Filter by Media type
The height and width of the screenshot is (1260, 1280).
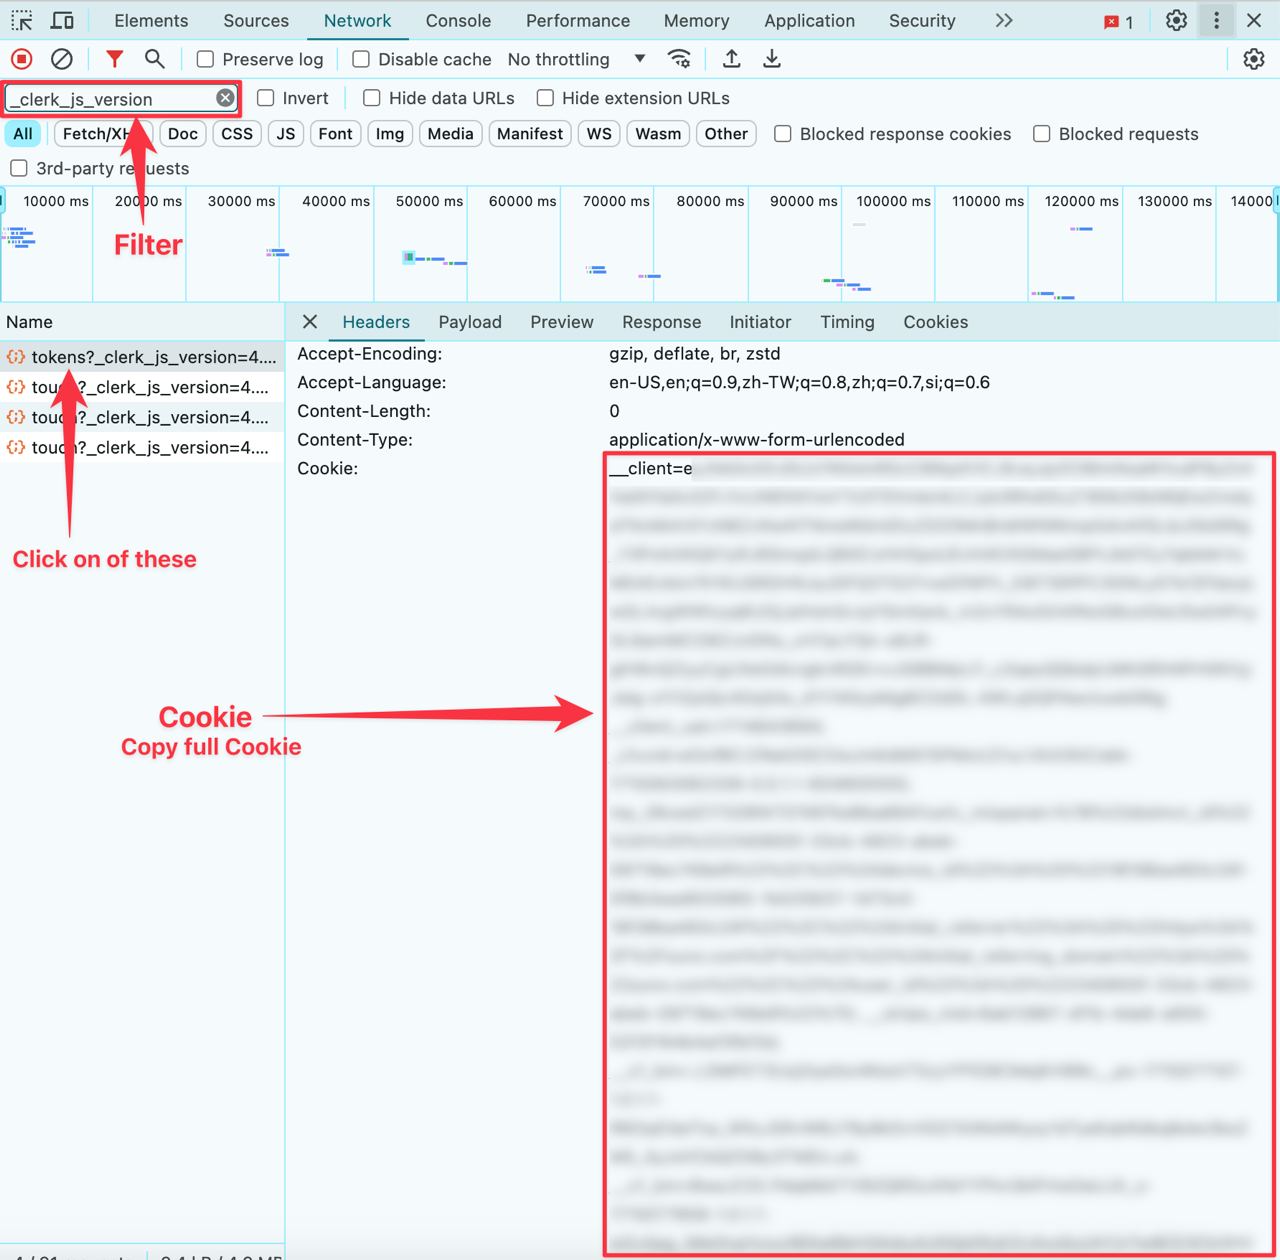tap(451, 134)
